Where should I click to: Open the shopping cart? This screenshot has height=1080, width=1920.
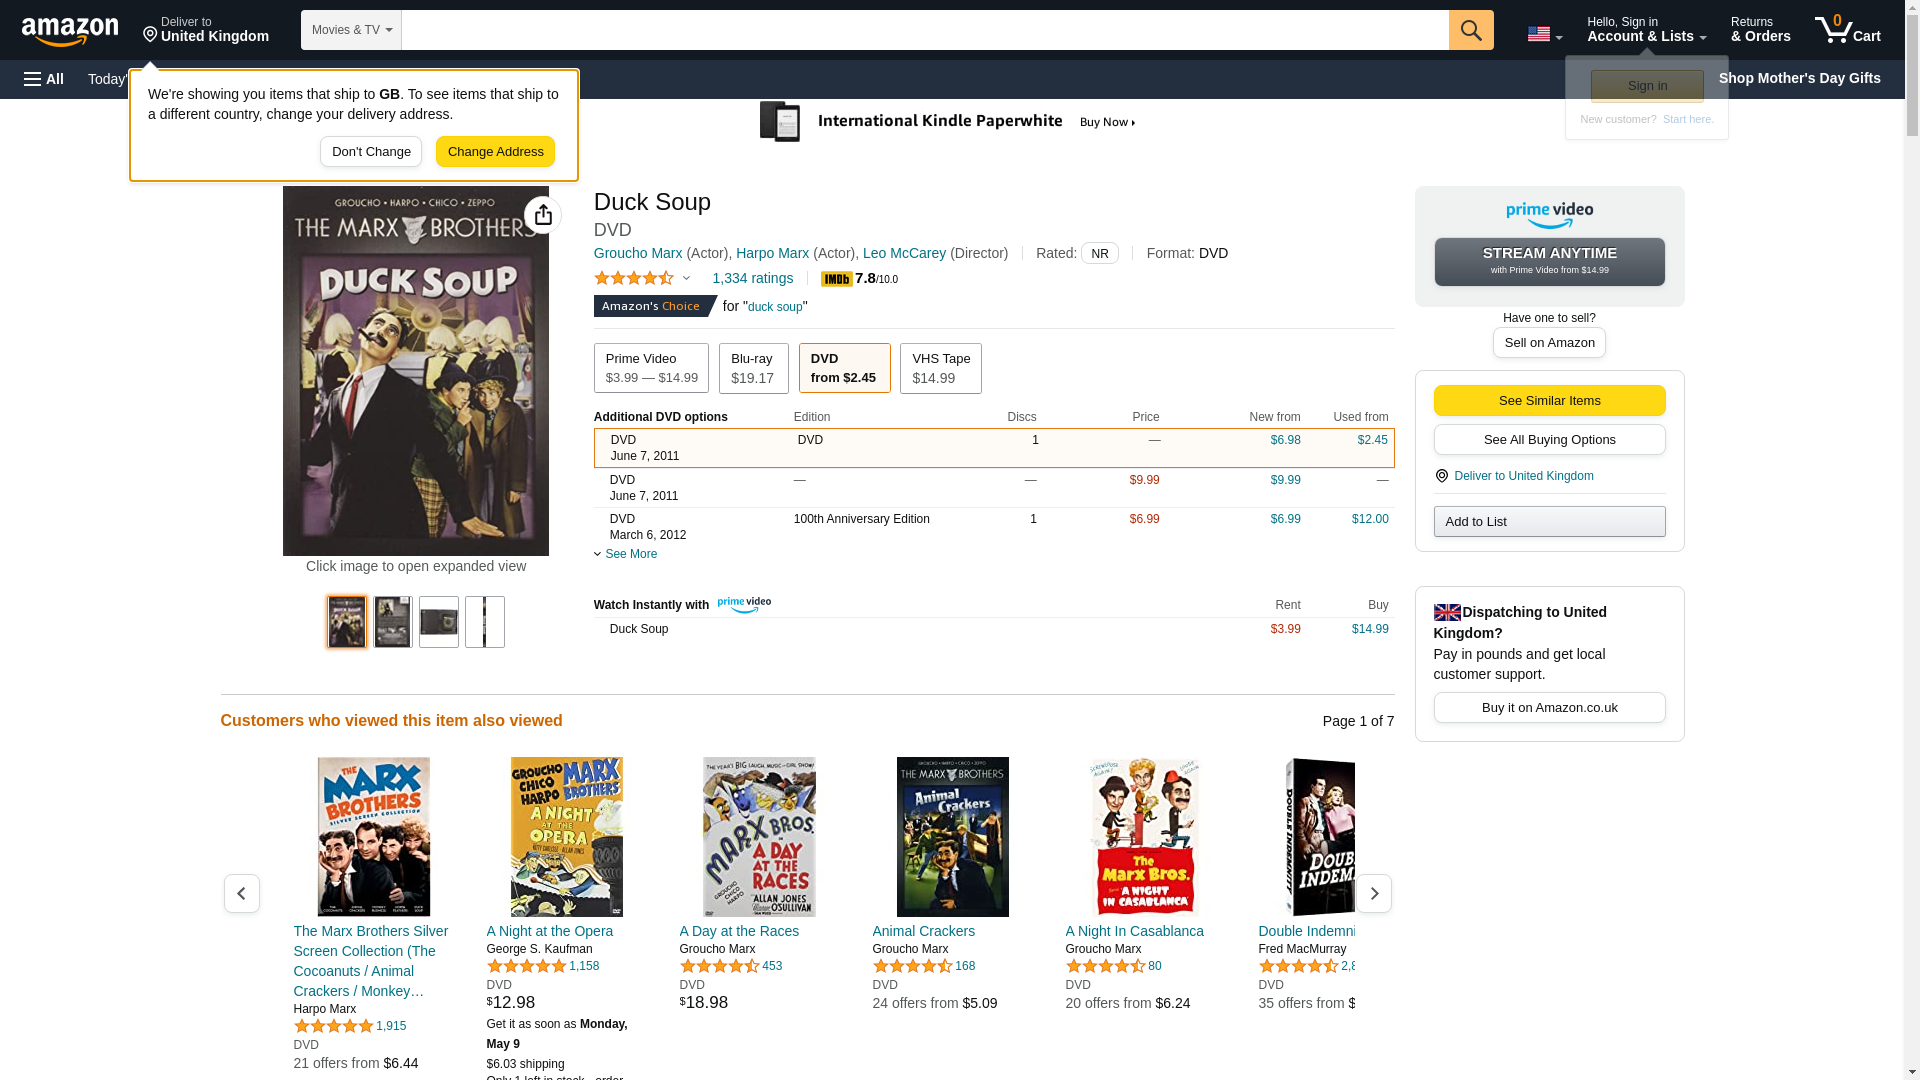click(1847, 30)
